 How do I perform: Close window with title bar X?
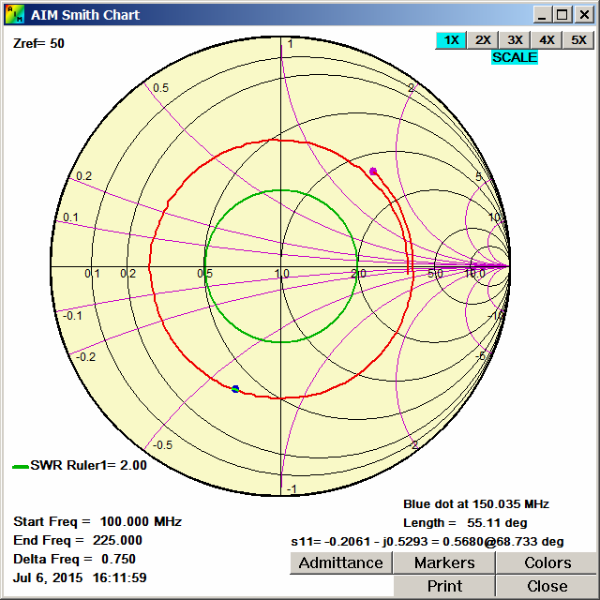[584, 15]
